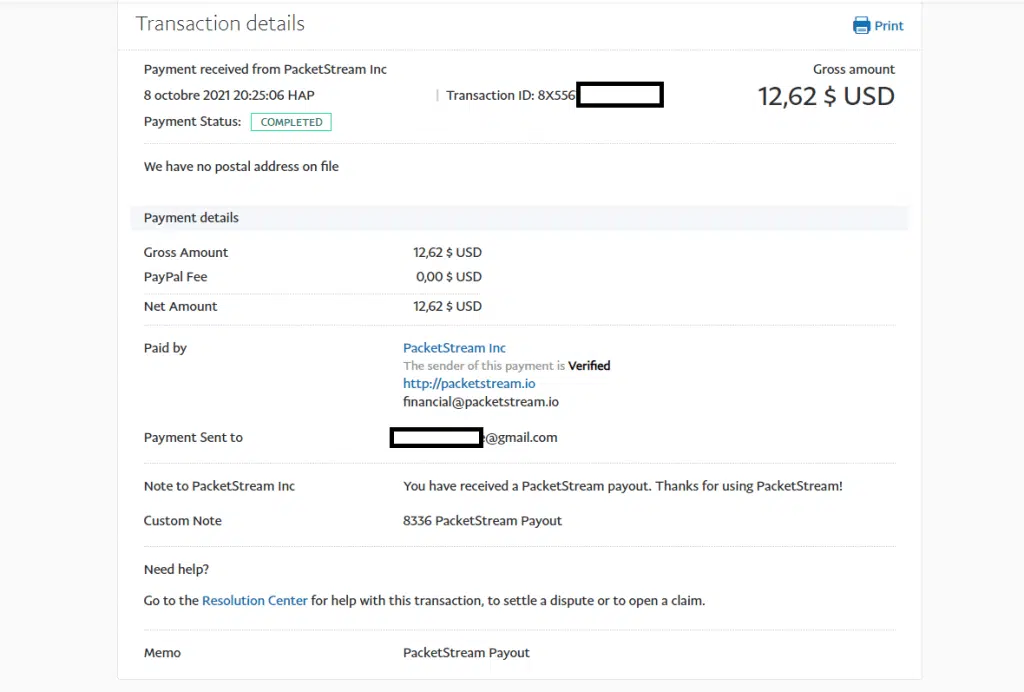Click the Memo label
The height and width of the screenshot is (692, 1024).
(x=162, y=653)
